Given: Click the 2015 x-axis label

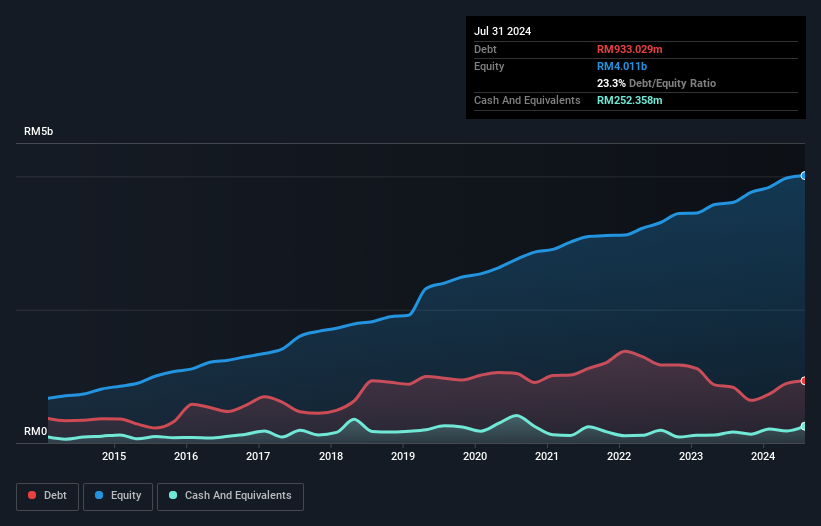Looking at the screenshot, I should [x=114, y=456].
